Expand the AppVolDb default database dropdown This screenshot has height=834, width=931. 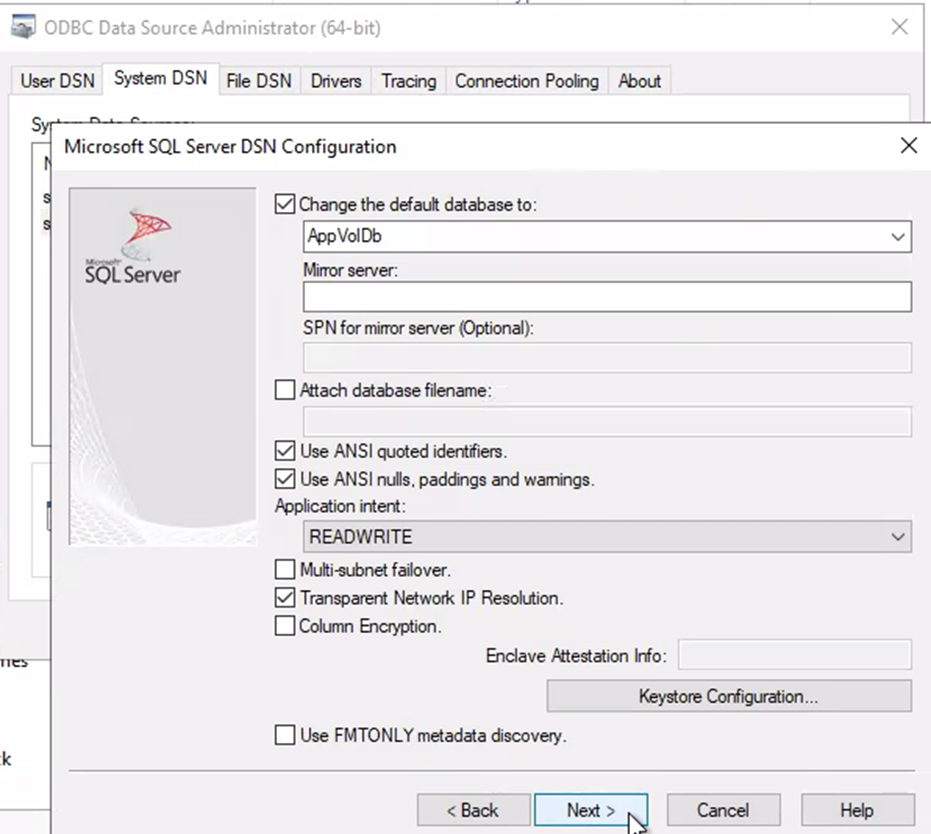click(897, 237)
